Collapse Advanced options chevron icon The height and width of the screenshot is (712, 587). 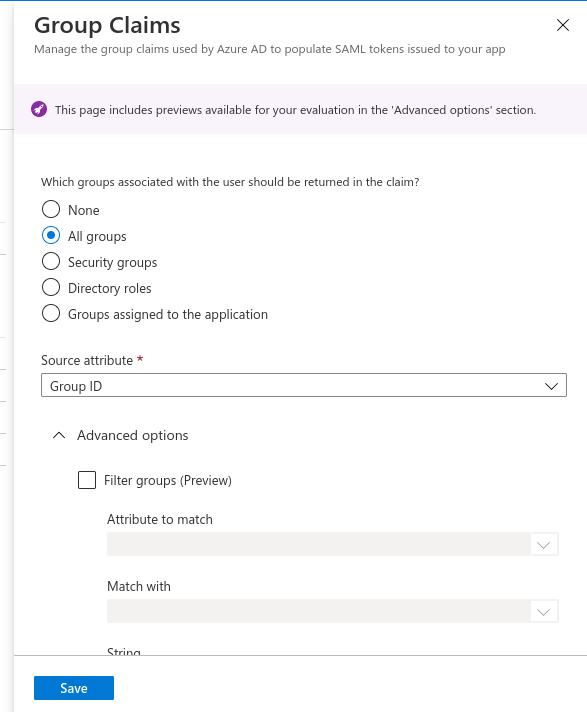coord(59,435)
